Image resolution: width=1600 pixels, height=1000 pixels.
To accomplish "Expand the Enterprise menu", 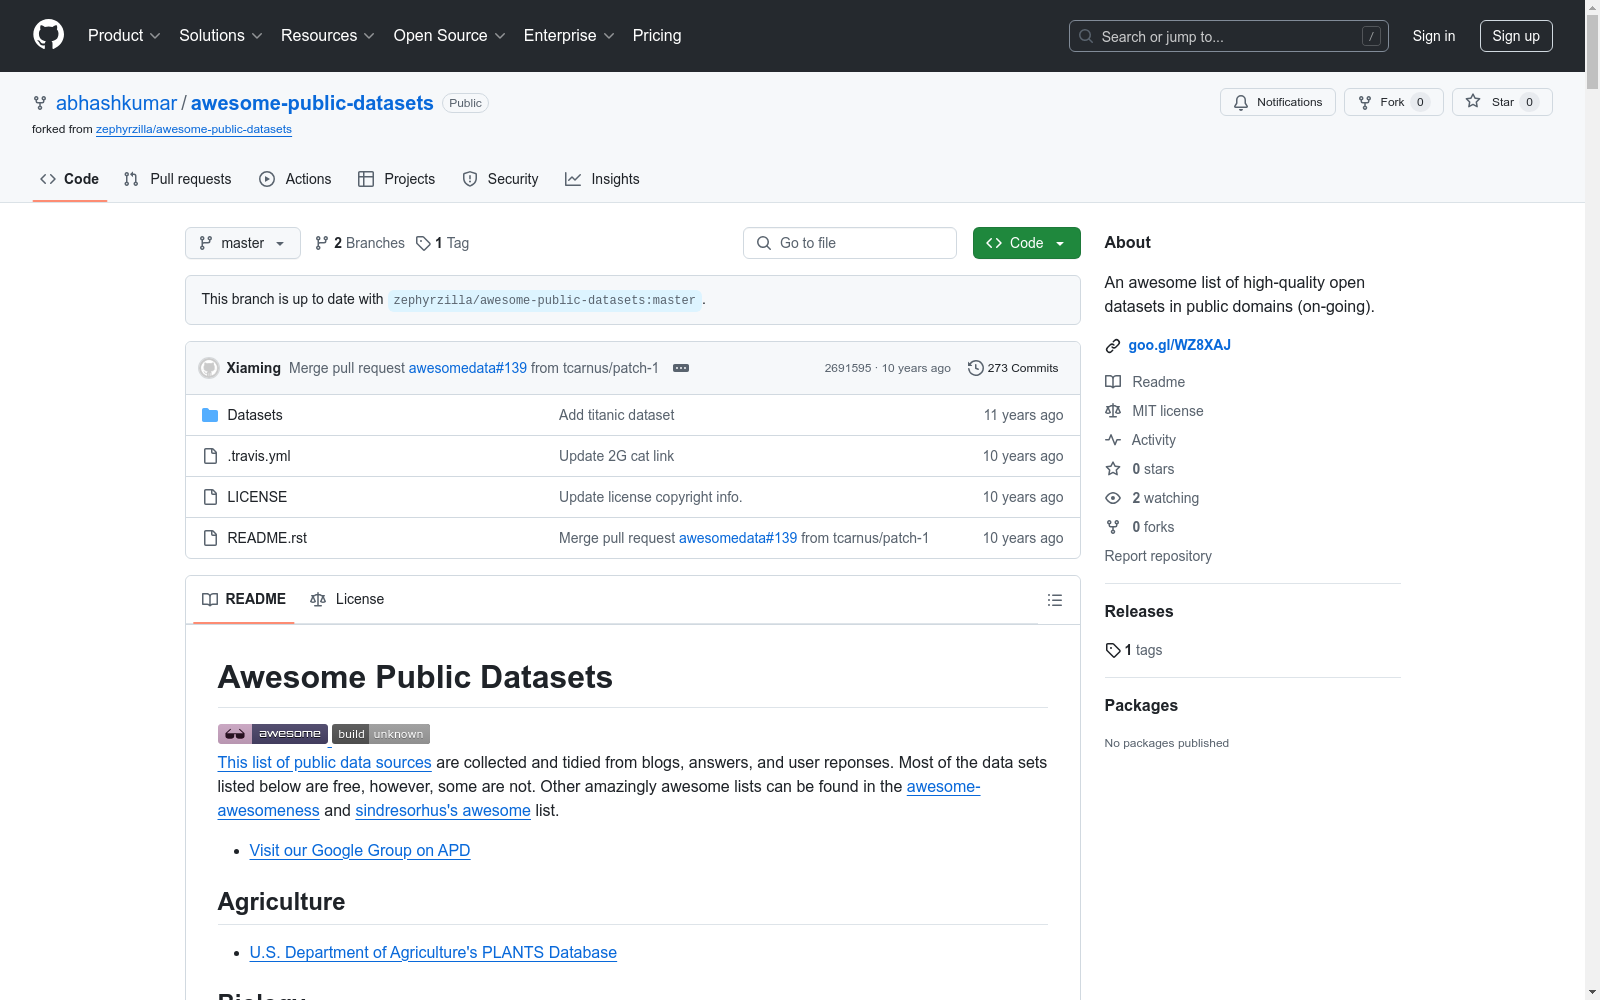I will pos(569,36).
